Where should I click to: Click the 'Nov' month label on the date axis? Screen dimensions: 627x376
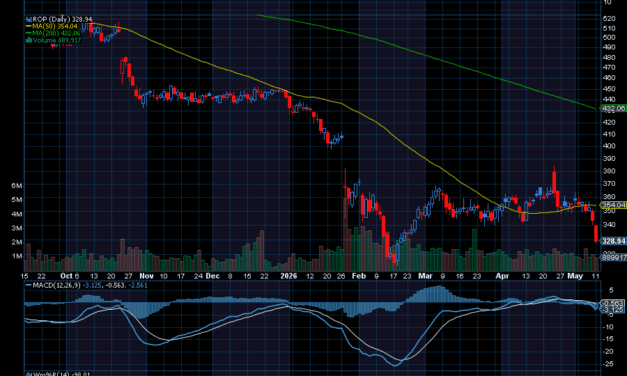[146, 276]
